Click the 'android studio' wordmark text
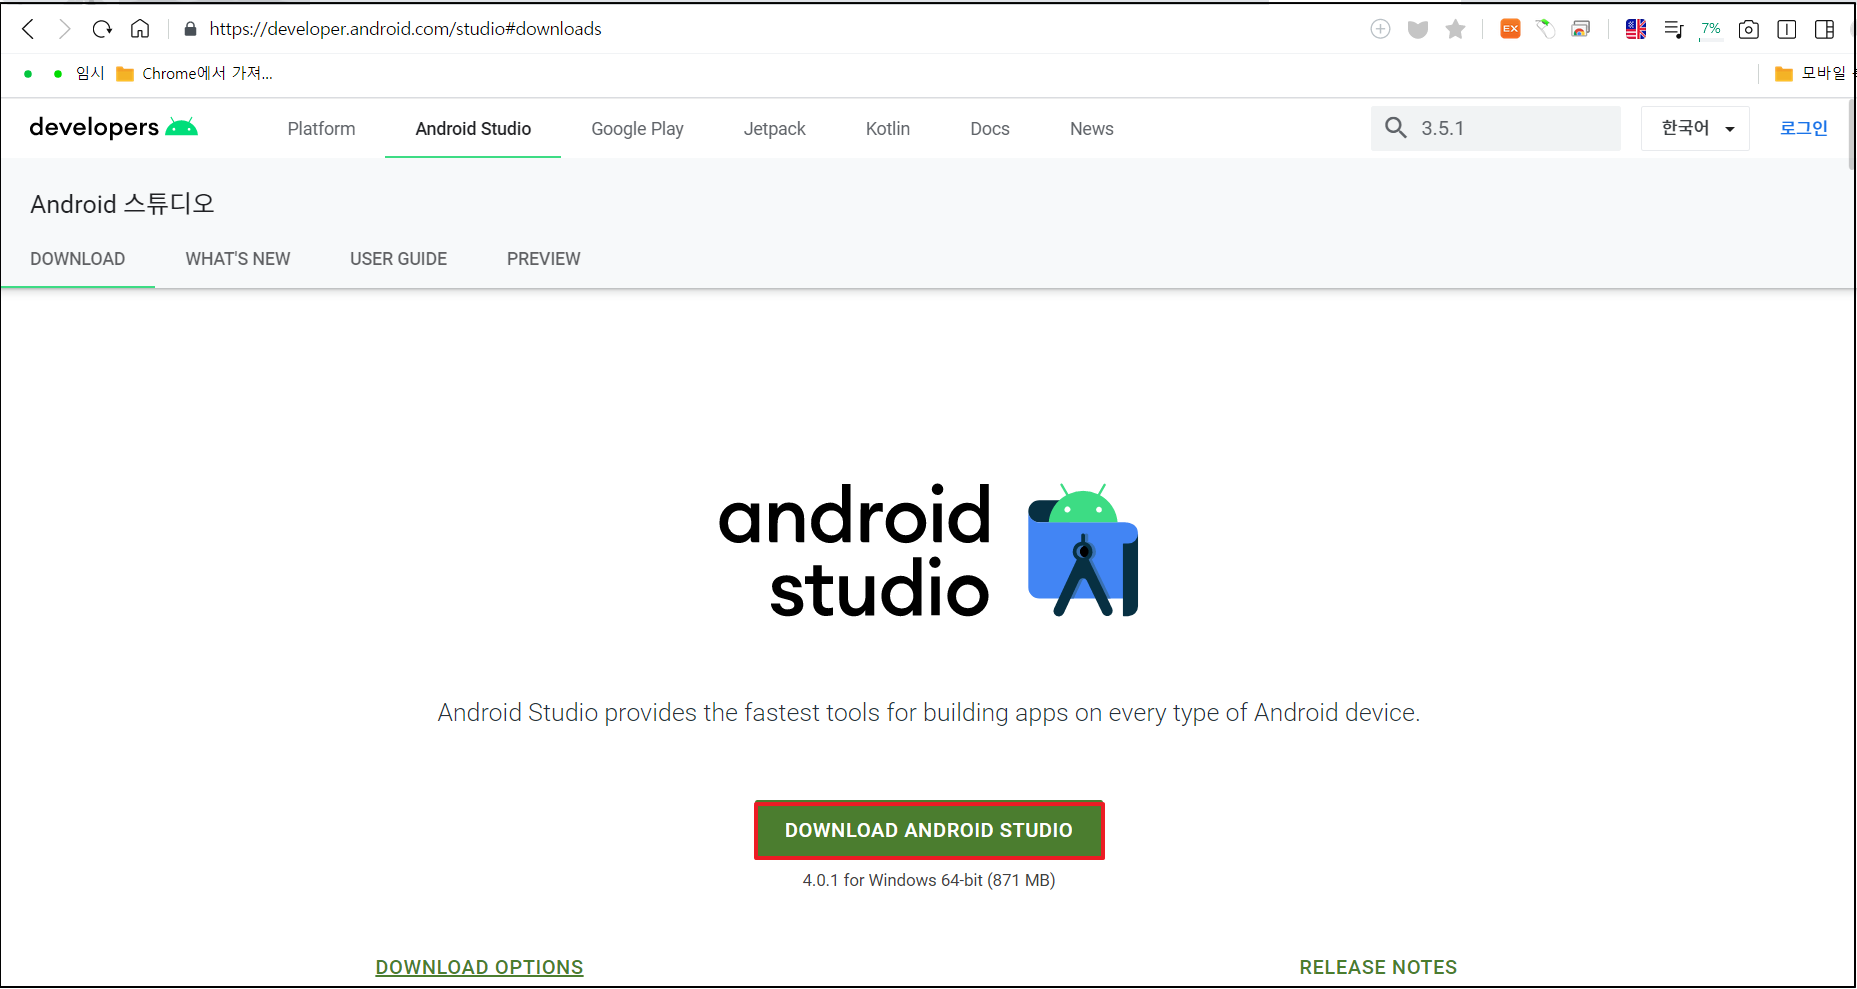This screenshot has height=989, width=1857. 855,551
